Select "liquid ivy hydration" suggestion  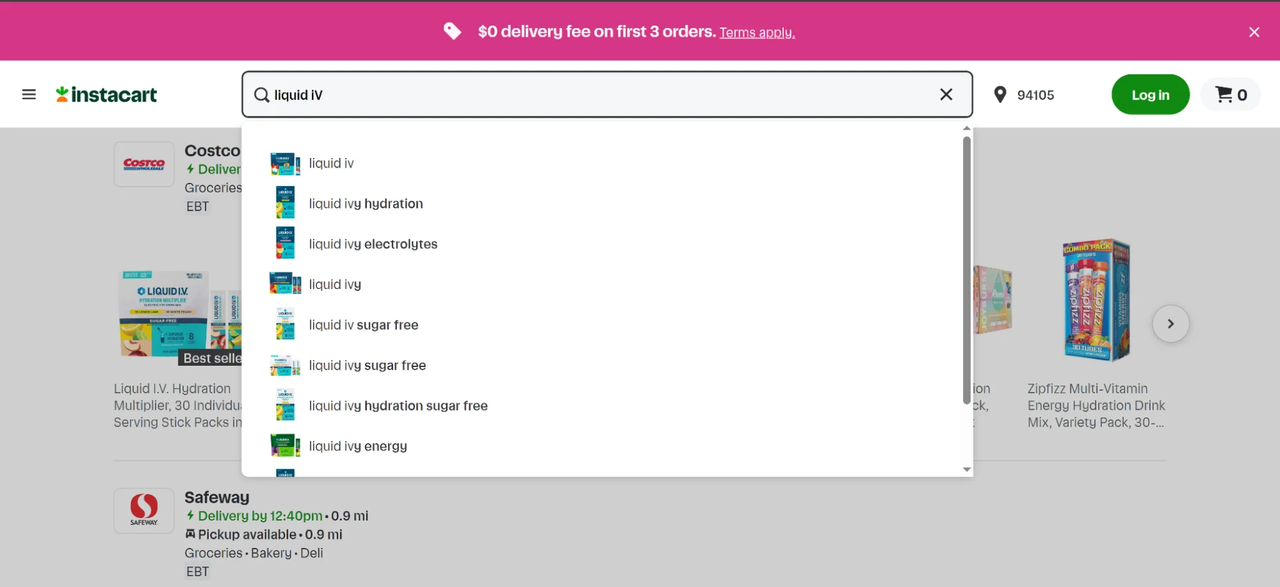[x=366, y=204]
